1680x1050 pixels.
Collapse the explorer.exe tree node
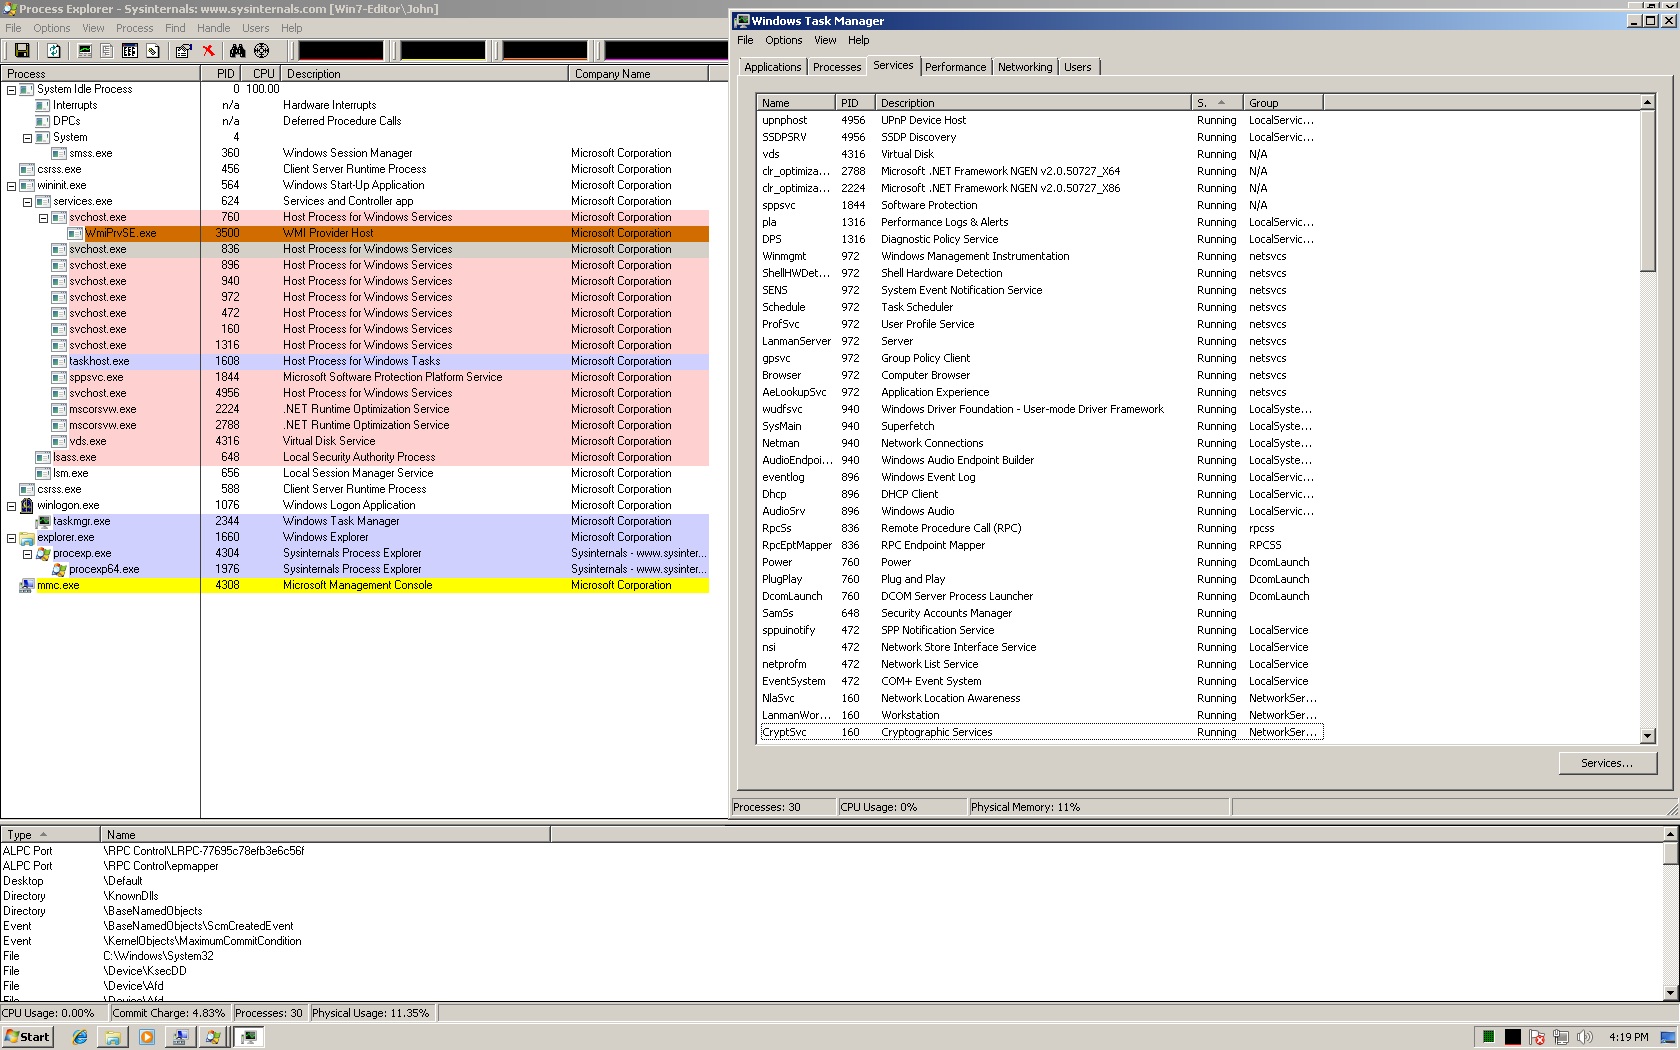click(12, 538)
